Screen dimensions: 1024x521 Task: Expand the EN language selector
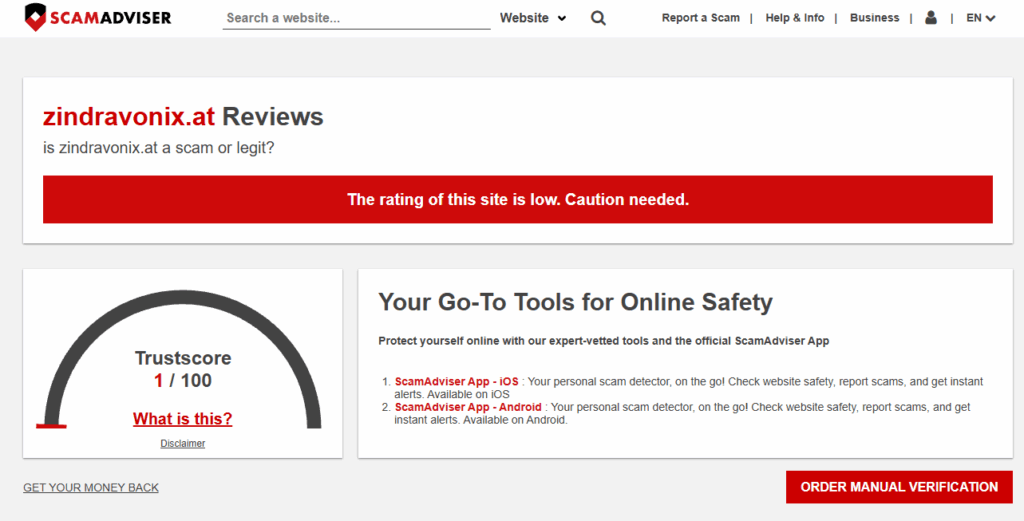coord(981,18)
